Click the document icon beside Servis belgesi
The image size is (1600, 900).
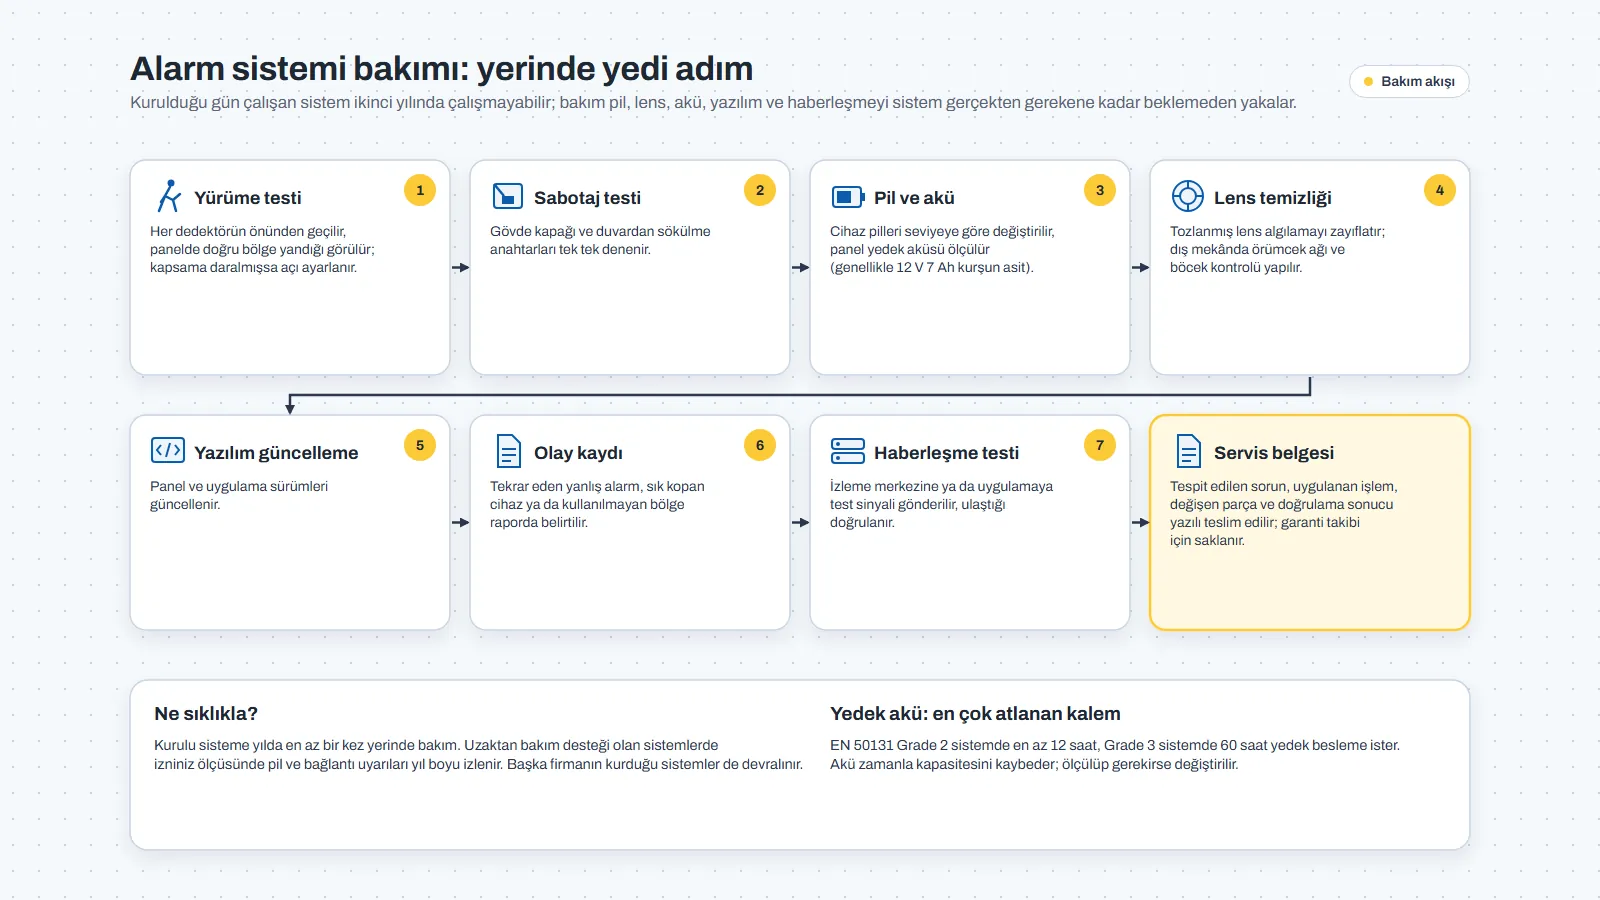(x=1189, y=451)
